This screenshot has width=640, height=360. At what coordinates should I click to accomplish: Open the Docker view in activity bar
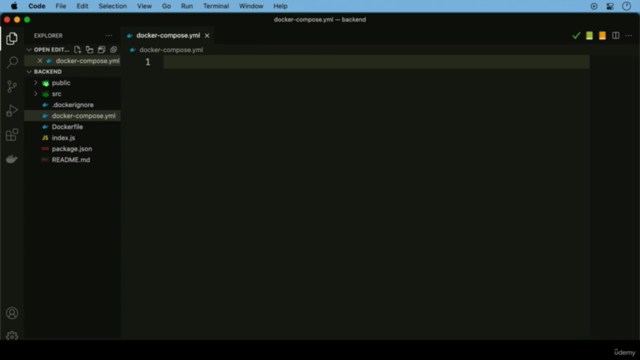pos(12,159)
